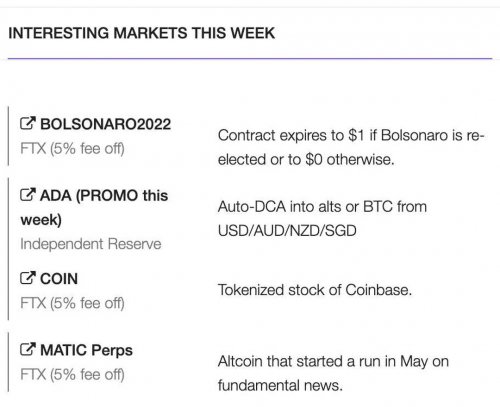Open the MATIC Perps market link

tap(86, 350)
